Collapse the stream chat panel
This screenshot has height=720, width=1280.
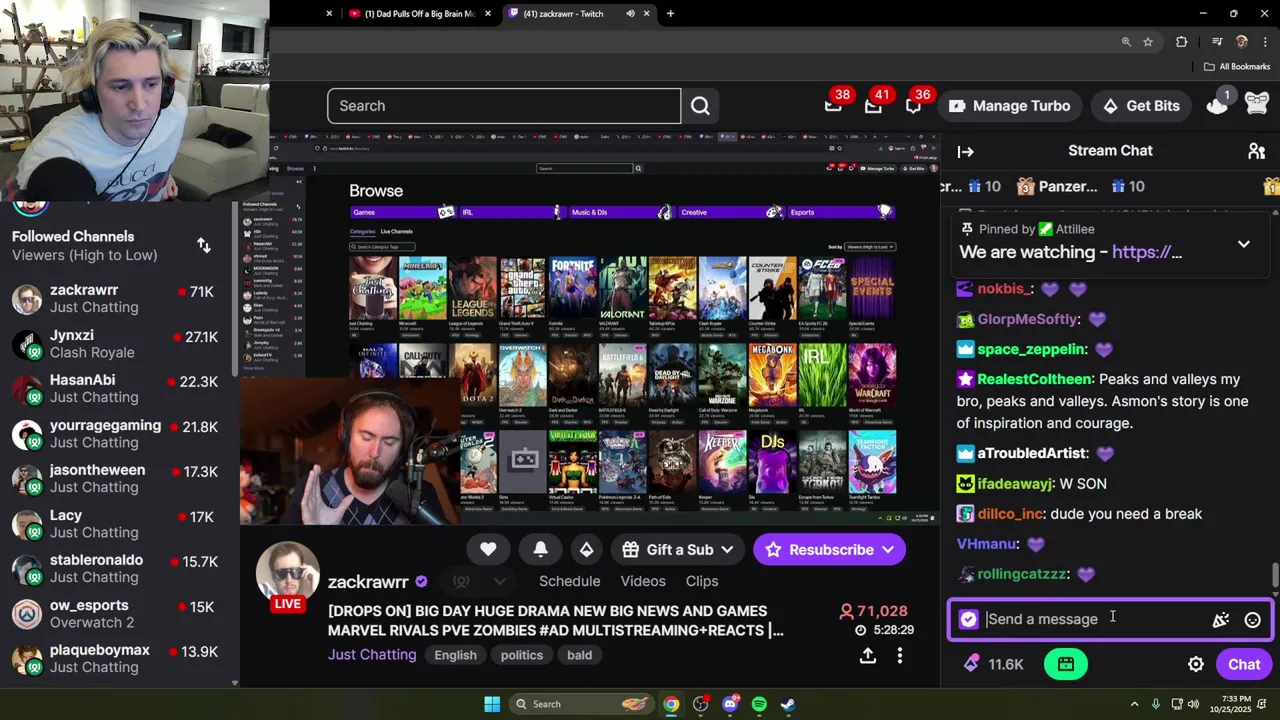[965, 152]
